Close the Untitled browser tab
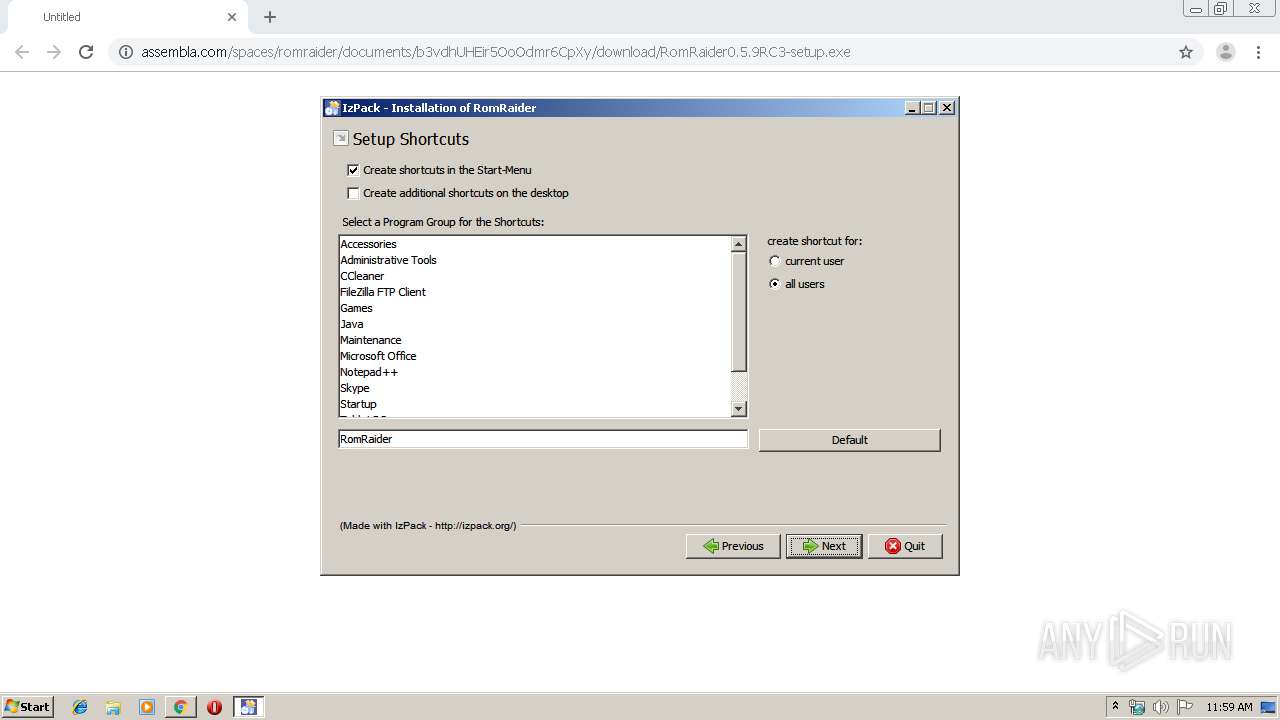This screenshot has height=720, width=1280. (232, 17)
